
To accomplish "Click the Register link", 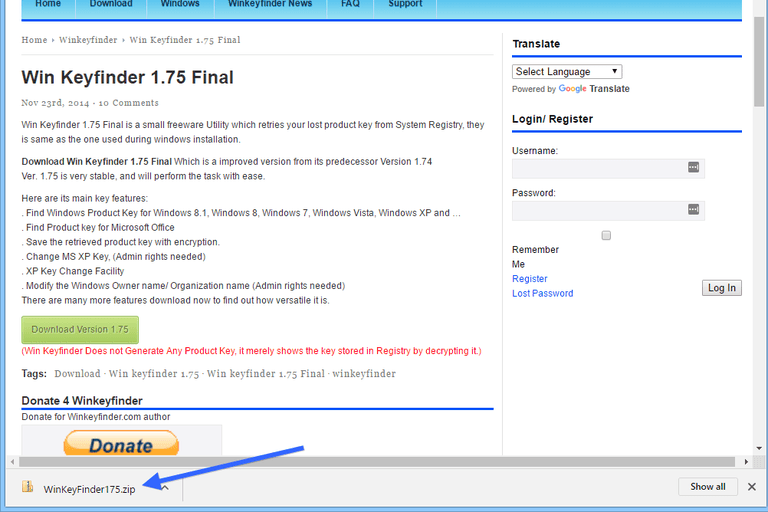I will 529,279.
